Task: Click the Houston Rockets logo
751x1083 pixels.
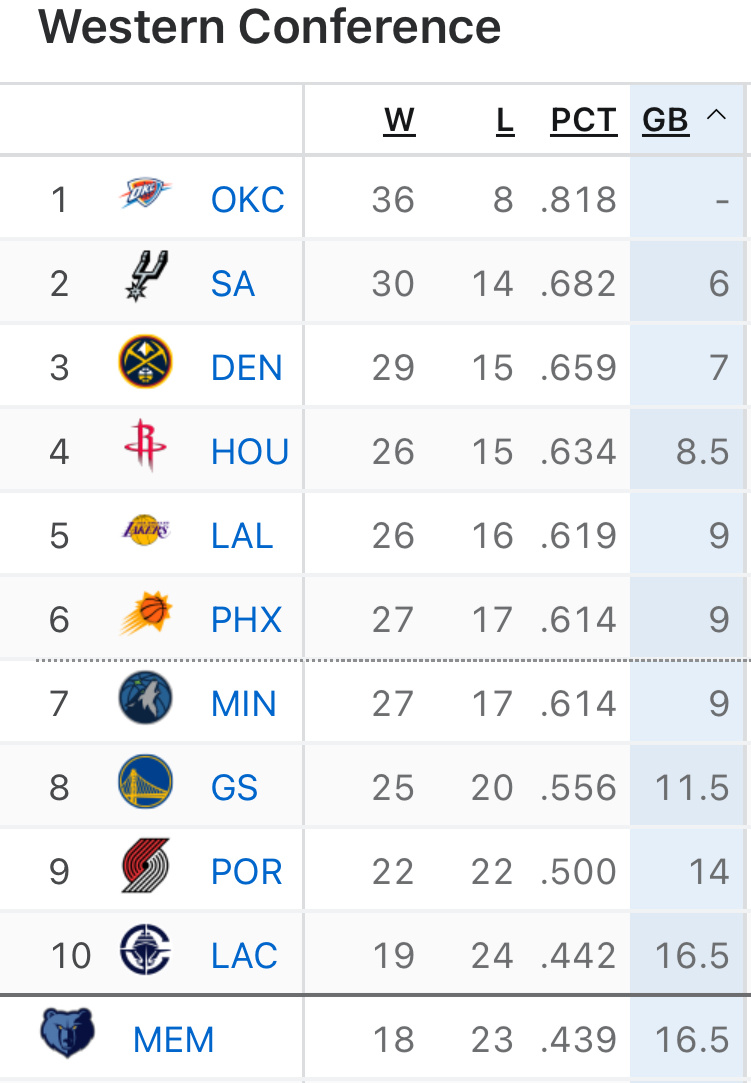Action: 145,446
